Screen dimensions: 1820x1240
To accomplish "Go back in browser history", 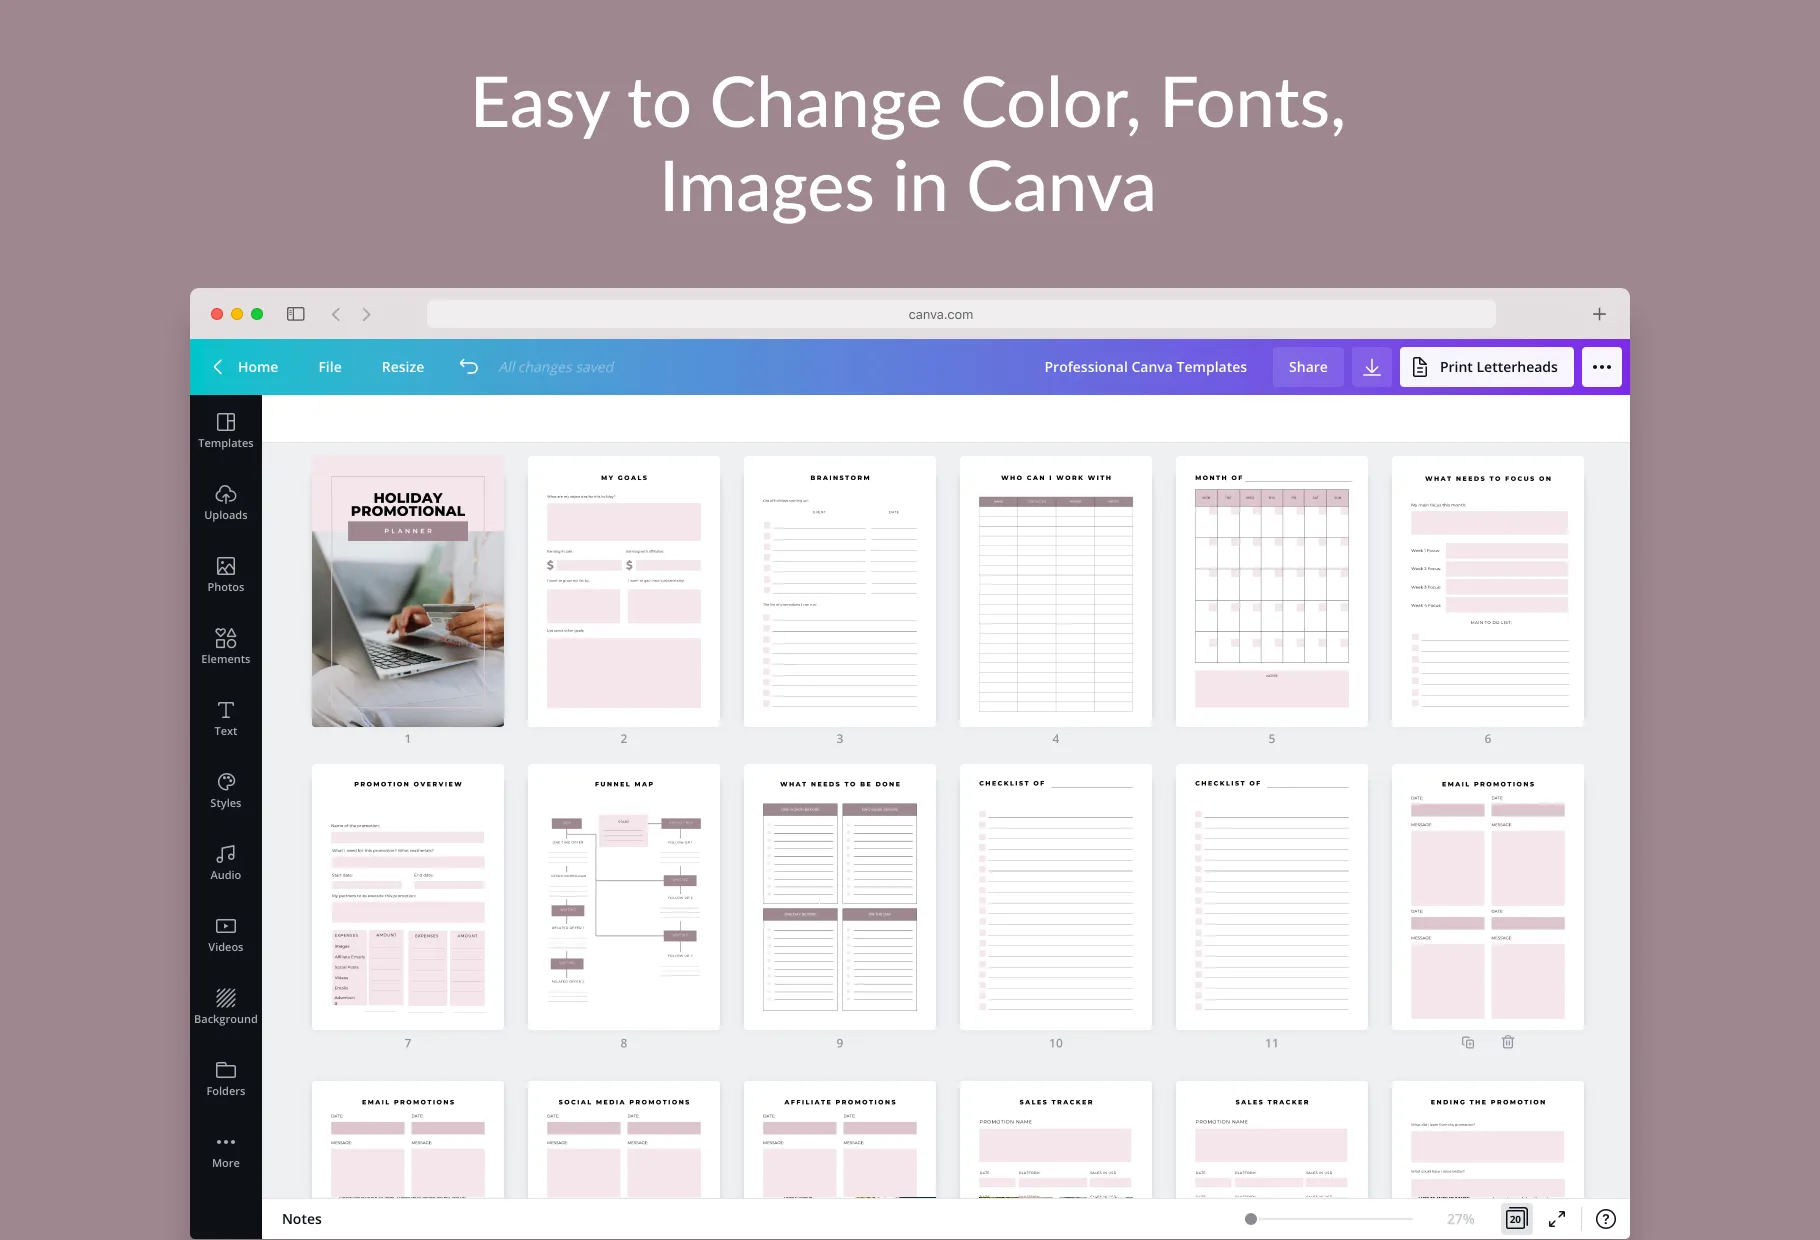I will pyautogui.click(x=336, y=314).
